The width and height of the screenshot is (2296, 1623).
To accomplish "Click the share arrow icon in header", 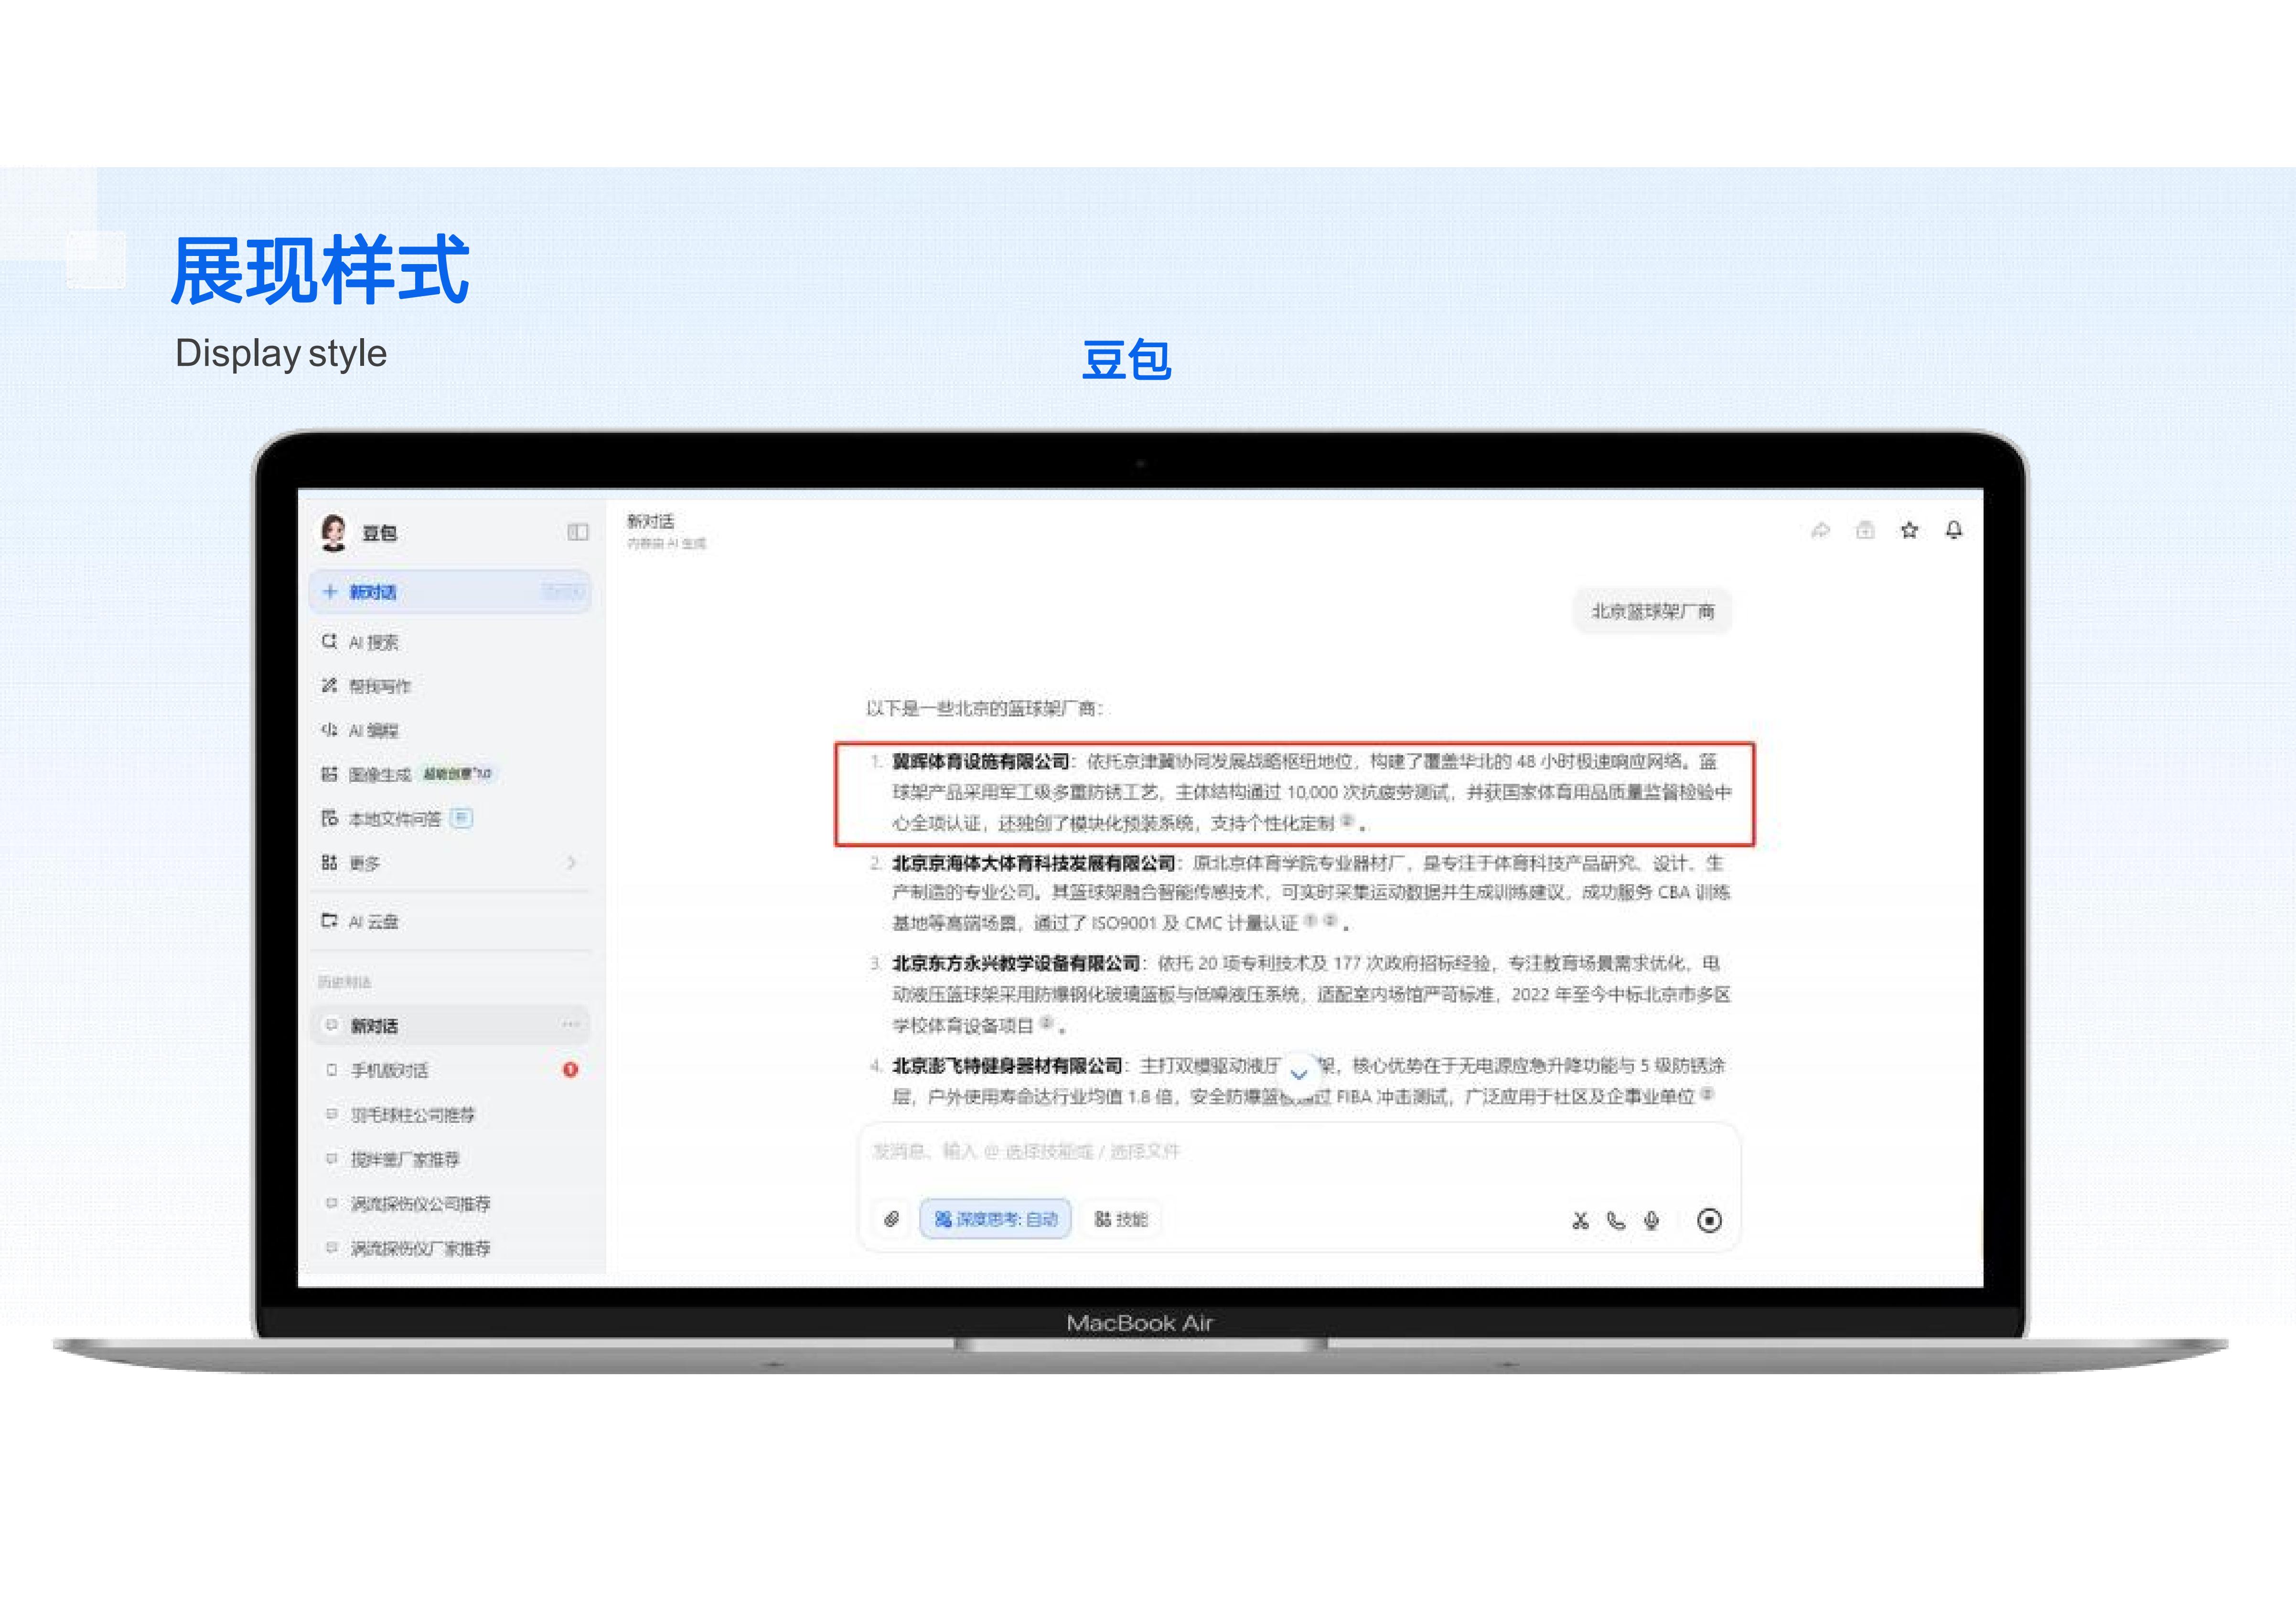I will pos(1820,530).
